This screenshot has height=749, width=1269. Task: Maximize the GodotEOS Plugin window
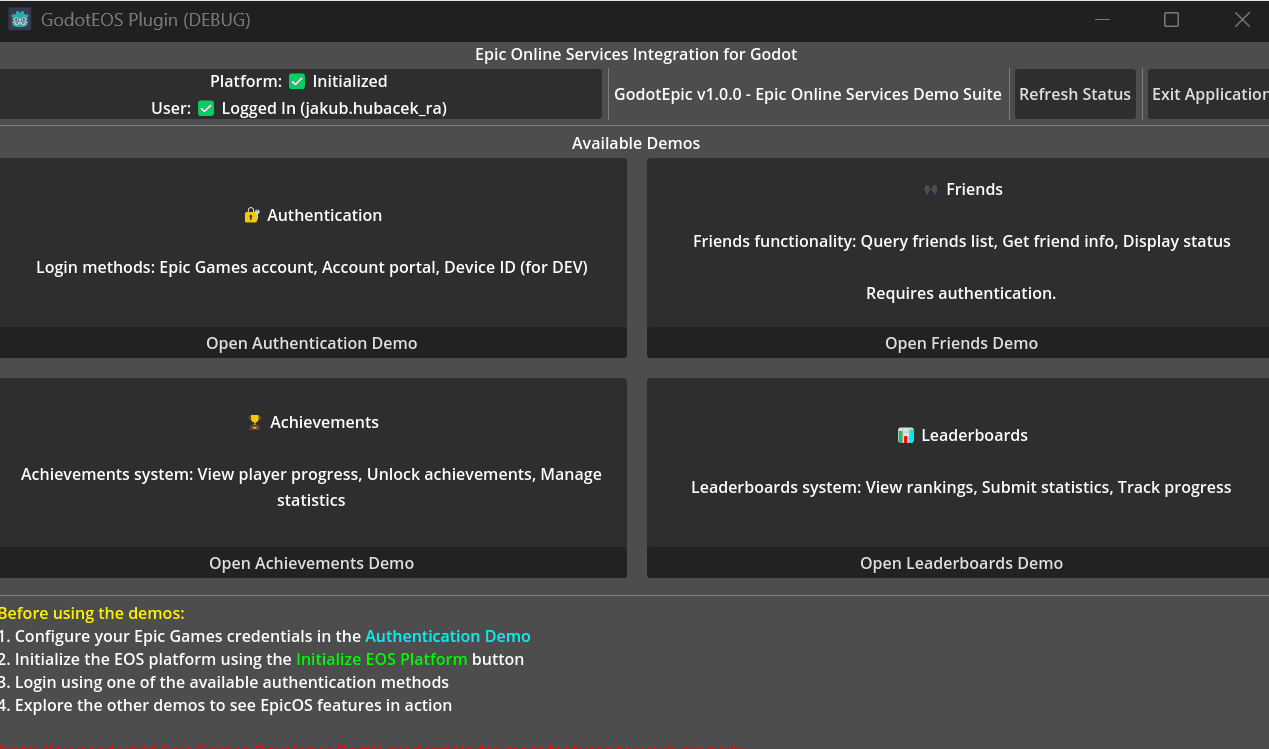click(x=1171, y=19)
